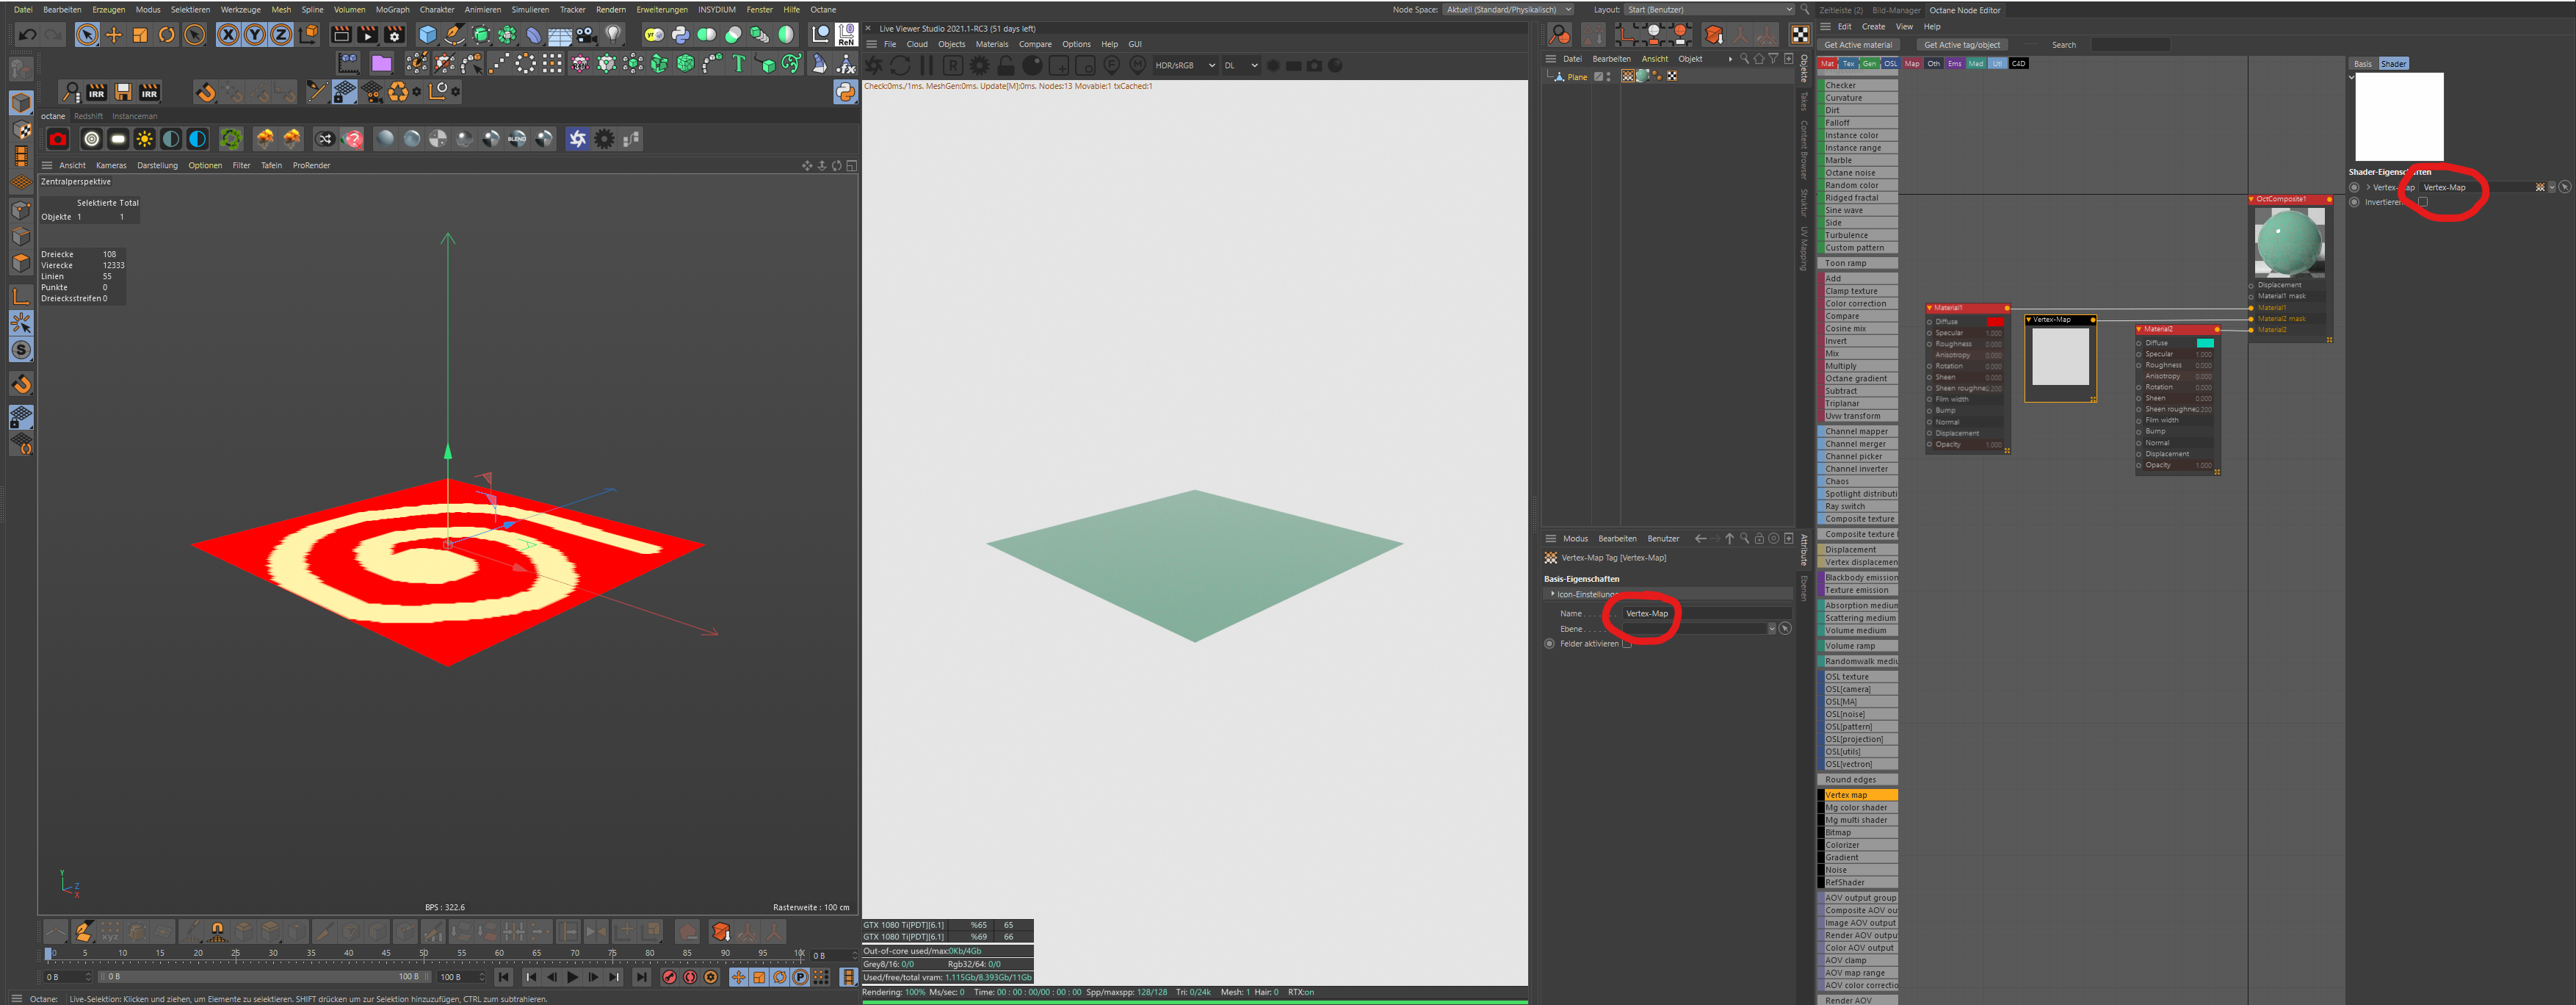Image resolution: width=2576 pixels, height=1005 pixels.
Task: Open Octane settings gear icon
Action: (604, 139)
